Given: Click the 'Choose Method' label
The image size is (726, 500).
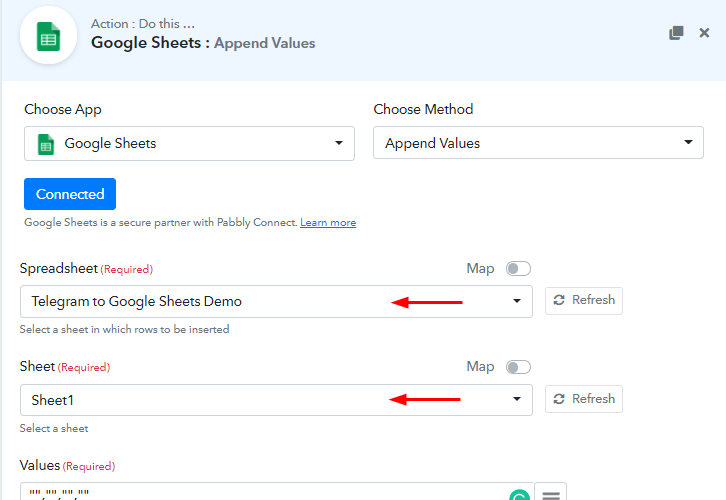Looking at the screenshot, I should coord(423,109).
